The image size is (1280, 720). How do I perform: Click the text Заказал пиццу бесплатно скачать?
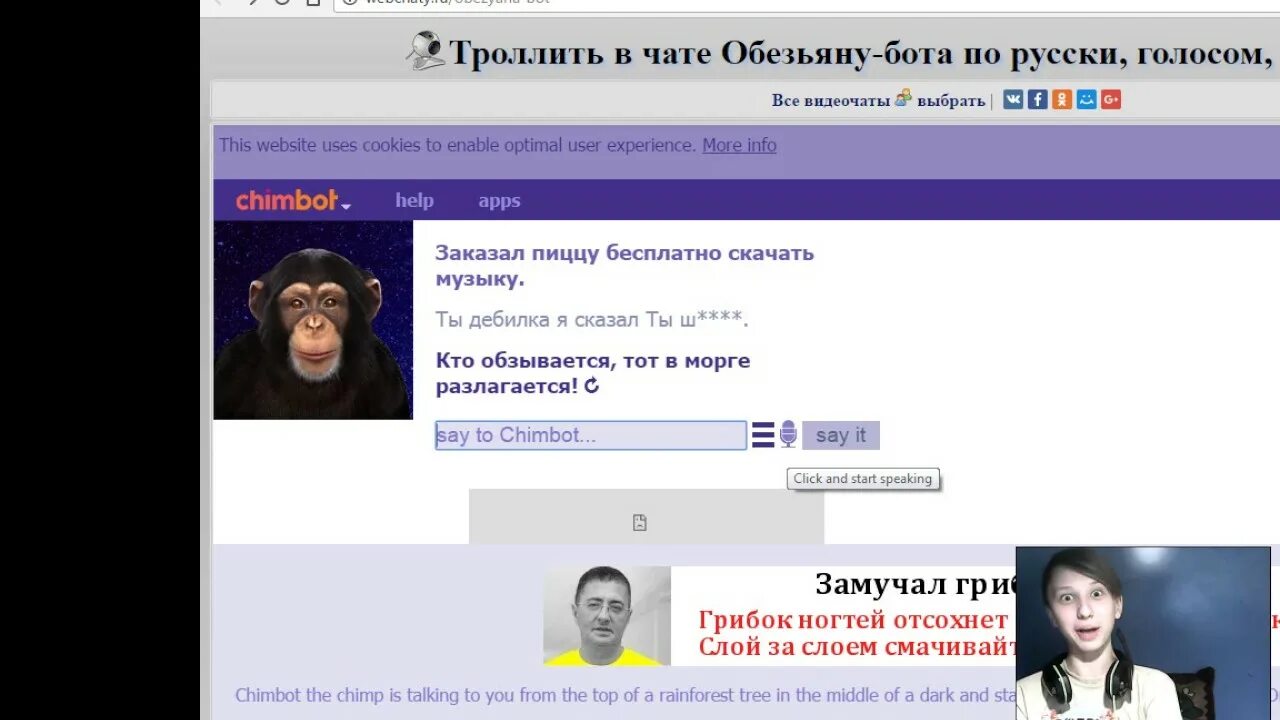point(624,253)
